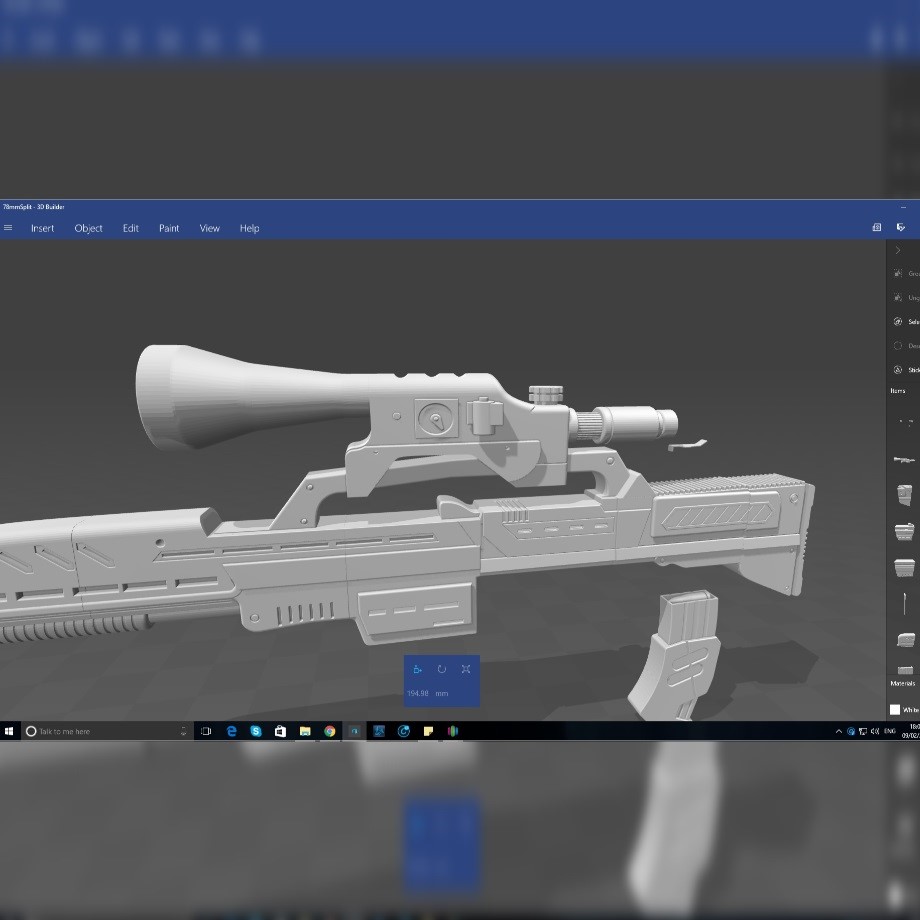The height and width of the screenshot is (920, 920).
Task: Click the White material swatch under Materials
Action: click(897, 710)
